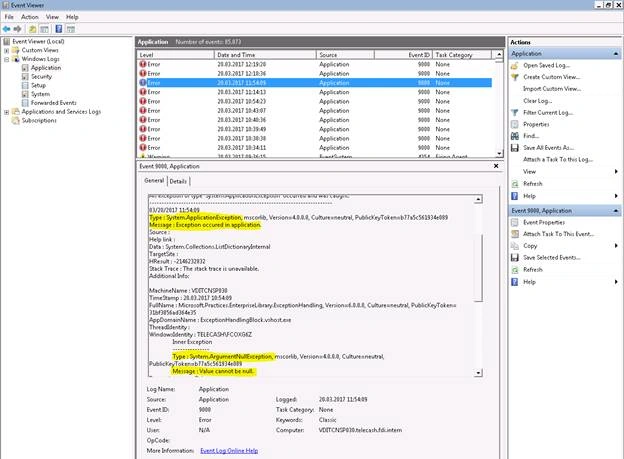Select the error event at 10:43:07
The image size is (624, 459).
(x=315, y=111)
